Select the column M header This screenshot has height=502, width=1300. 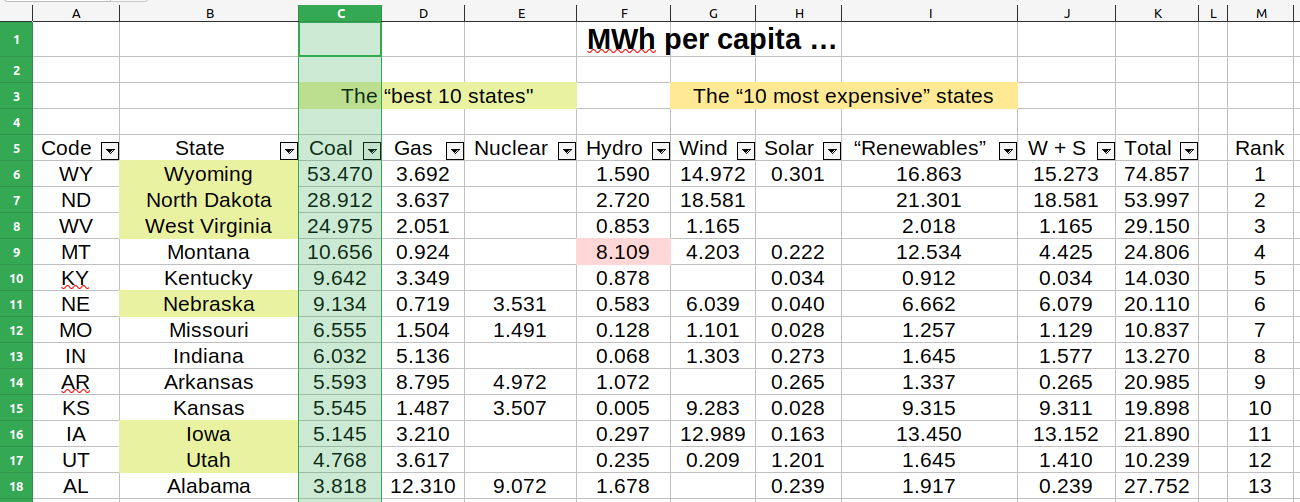pos(1259,13)
